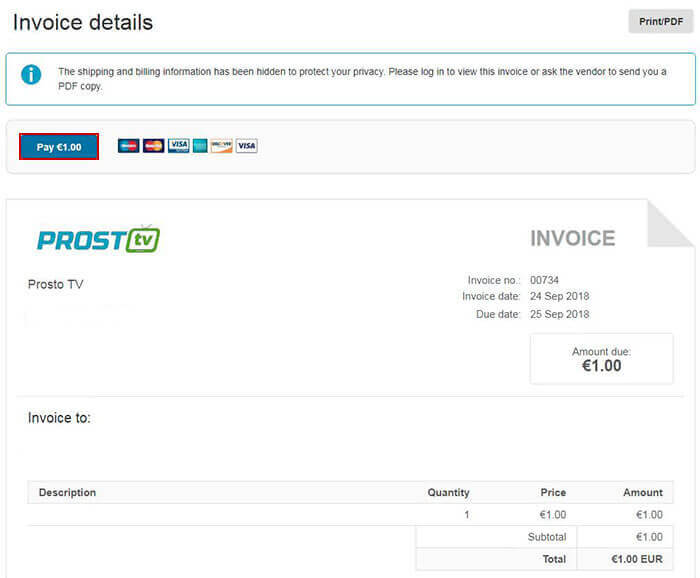Select the invoice number 00734
Viewport: 700px width, 578px height.
(544, 280)
